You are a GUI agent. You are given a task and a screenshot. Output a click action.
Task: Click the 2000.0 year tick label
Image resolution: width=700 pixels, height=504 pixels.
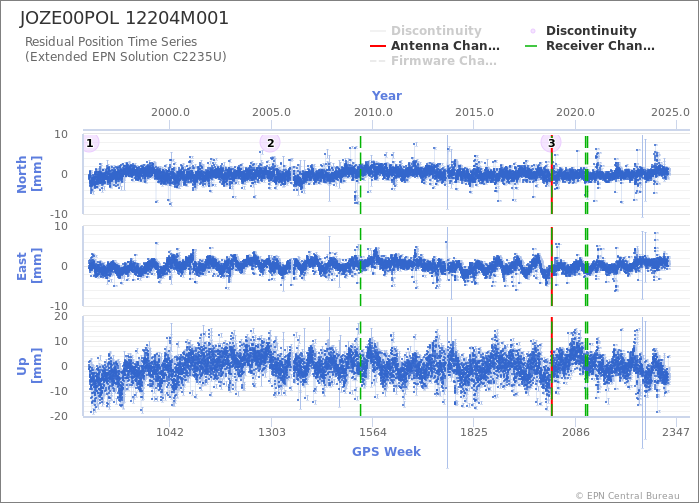[x=170, y=112]
